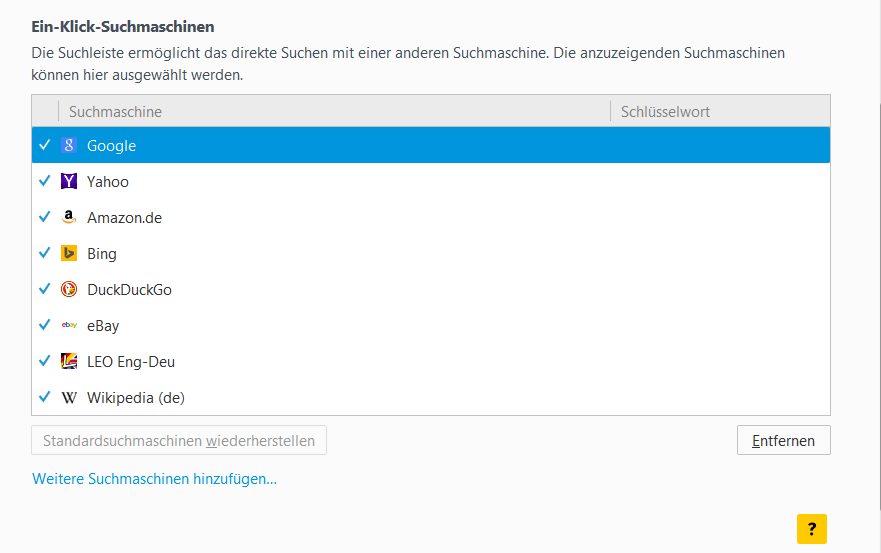Select the DuckDuckGo row name
Viewport: 881px width, 553px height.
(x=129, y=290)
